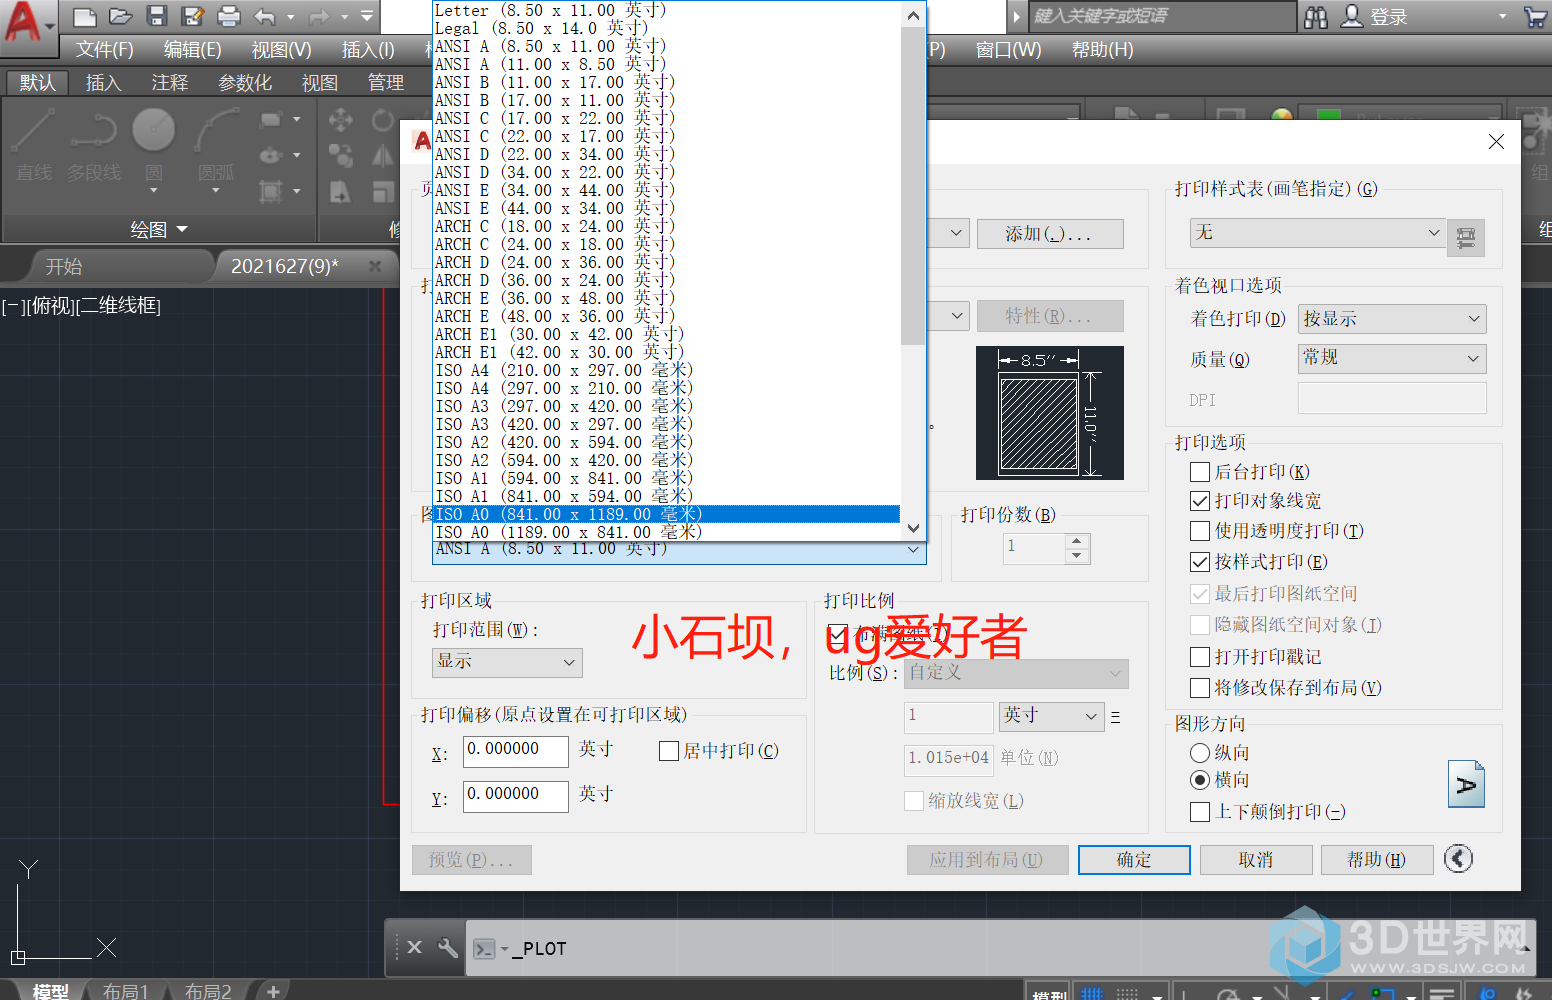Select the Line (直线) tool
The image size is (1552, 1000).
(34, 146)
